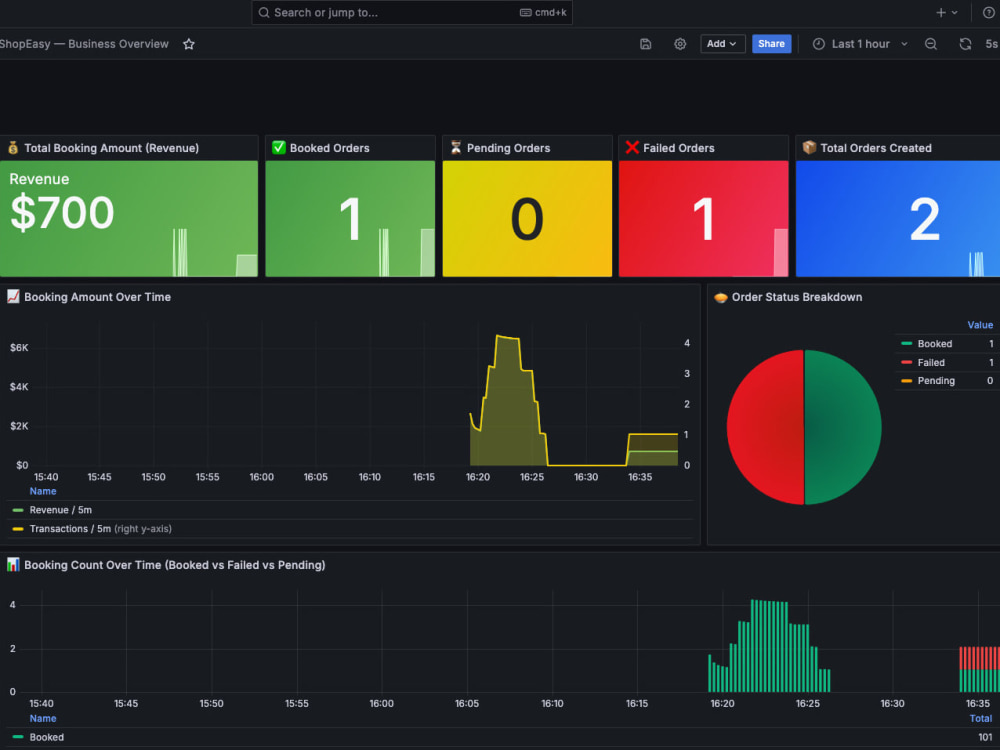Screen dimensions: 1000x750
Task: Toggle Booked series in Booking Count legend
Action: (47, 737)
